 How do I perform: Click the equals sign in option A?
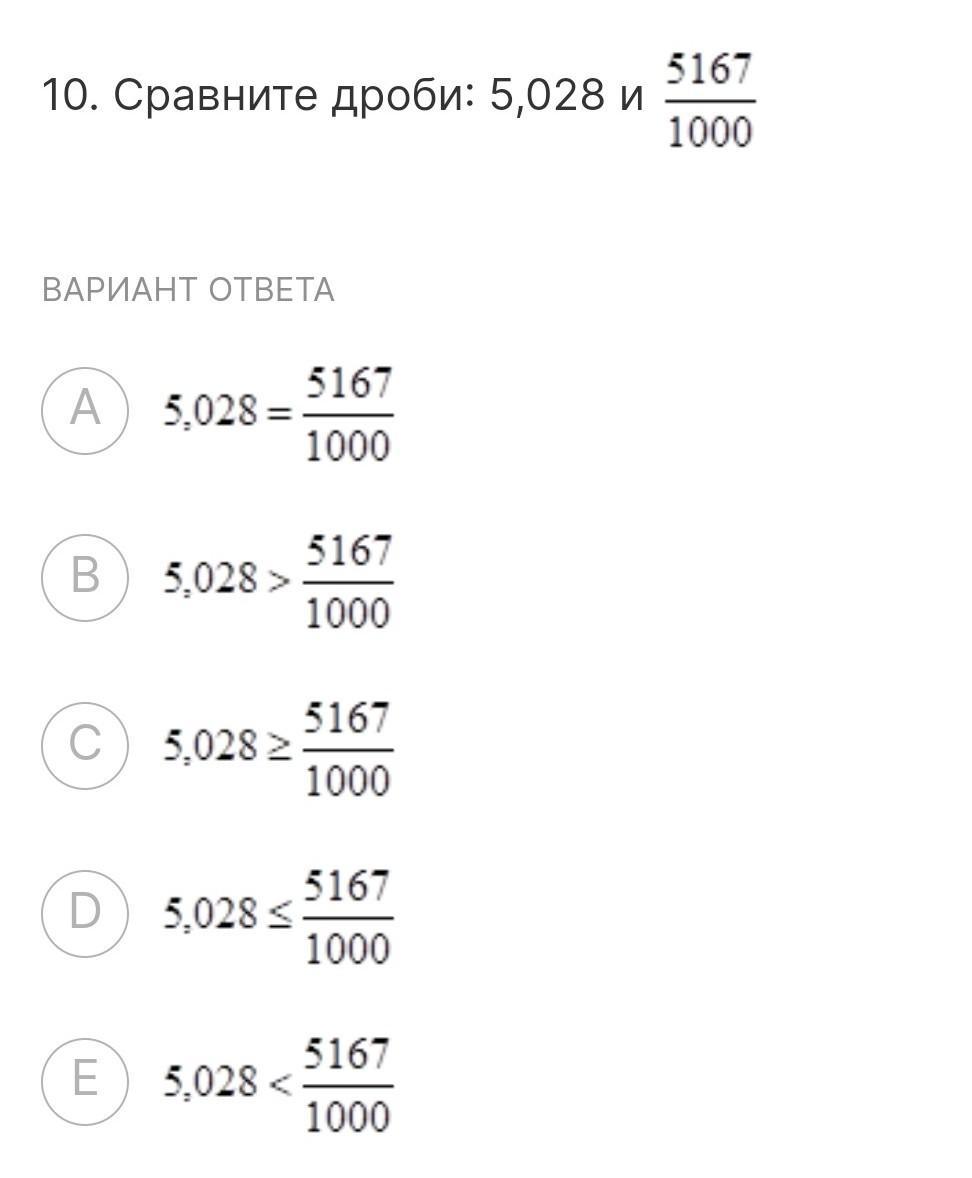tap(279, 414)
